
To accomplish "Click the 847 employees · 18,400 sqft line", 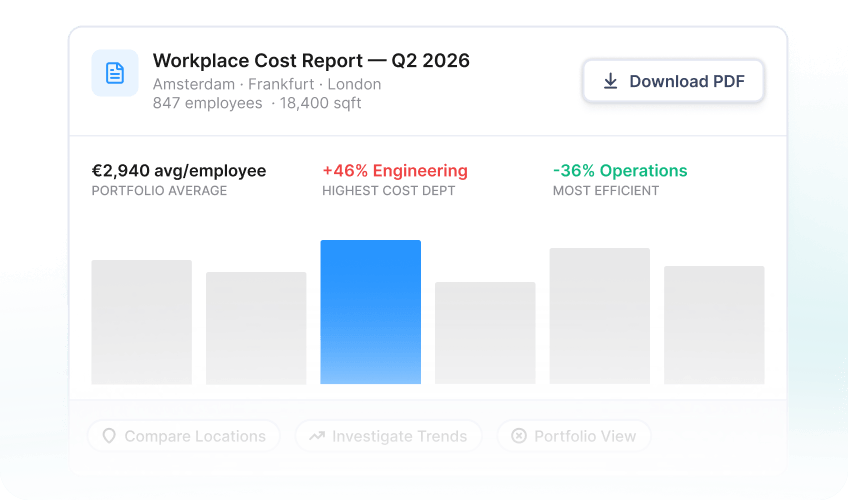I will [x=257, y=103].
